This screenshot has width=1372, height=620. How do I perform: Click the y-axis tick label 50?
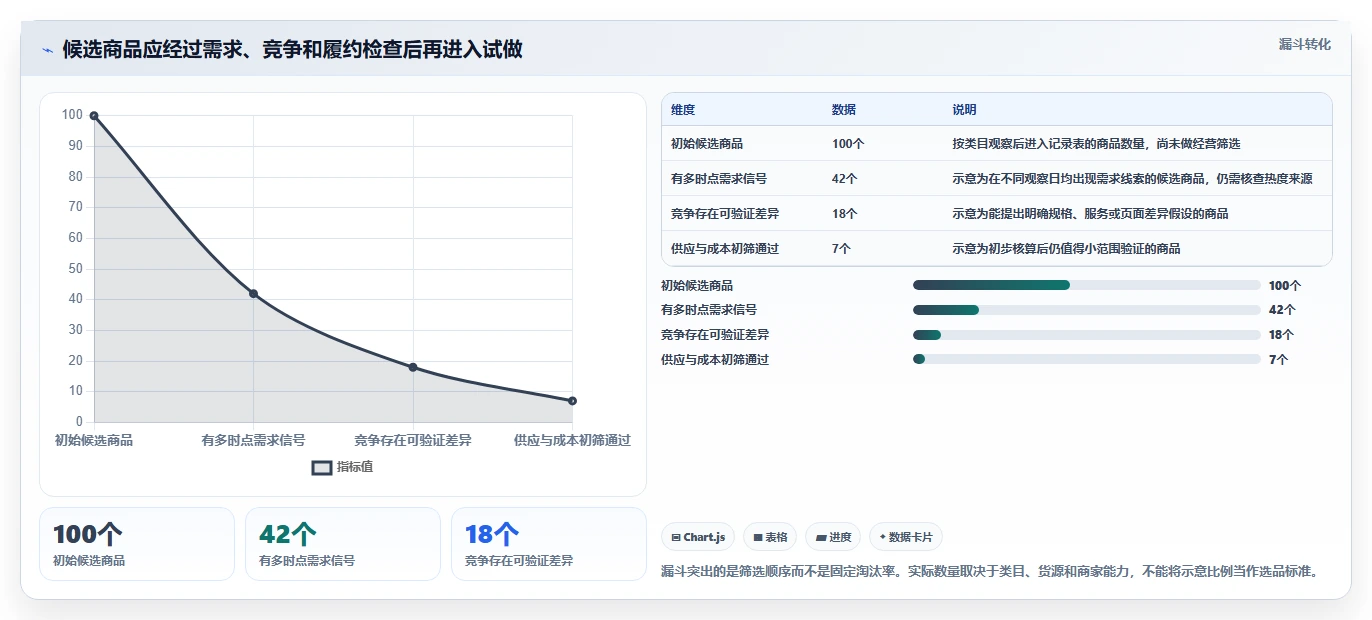[x=75, y=269]
